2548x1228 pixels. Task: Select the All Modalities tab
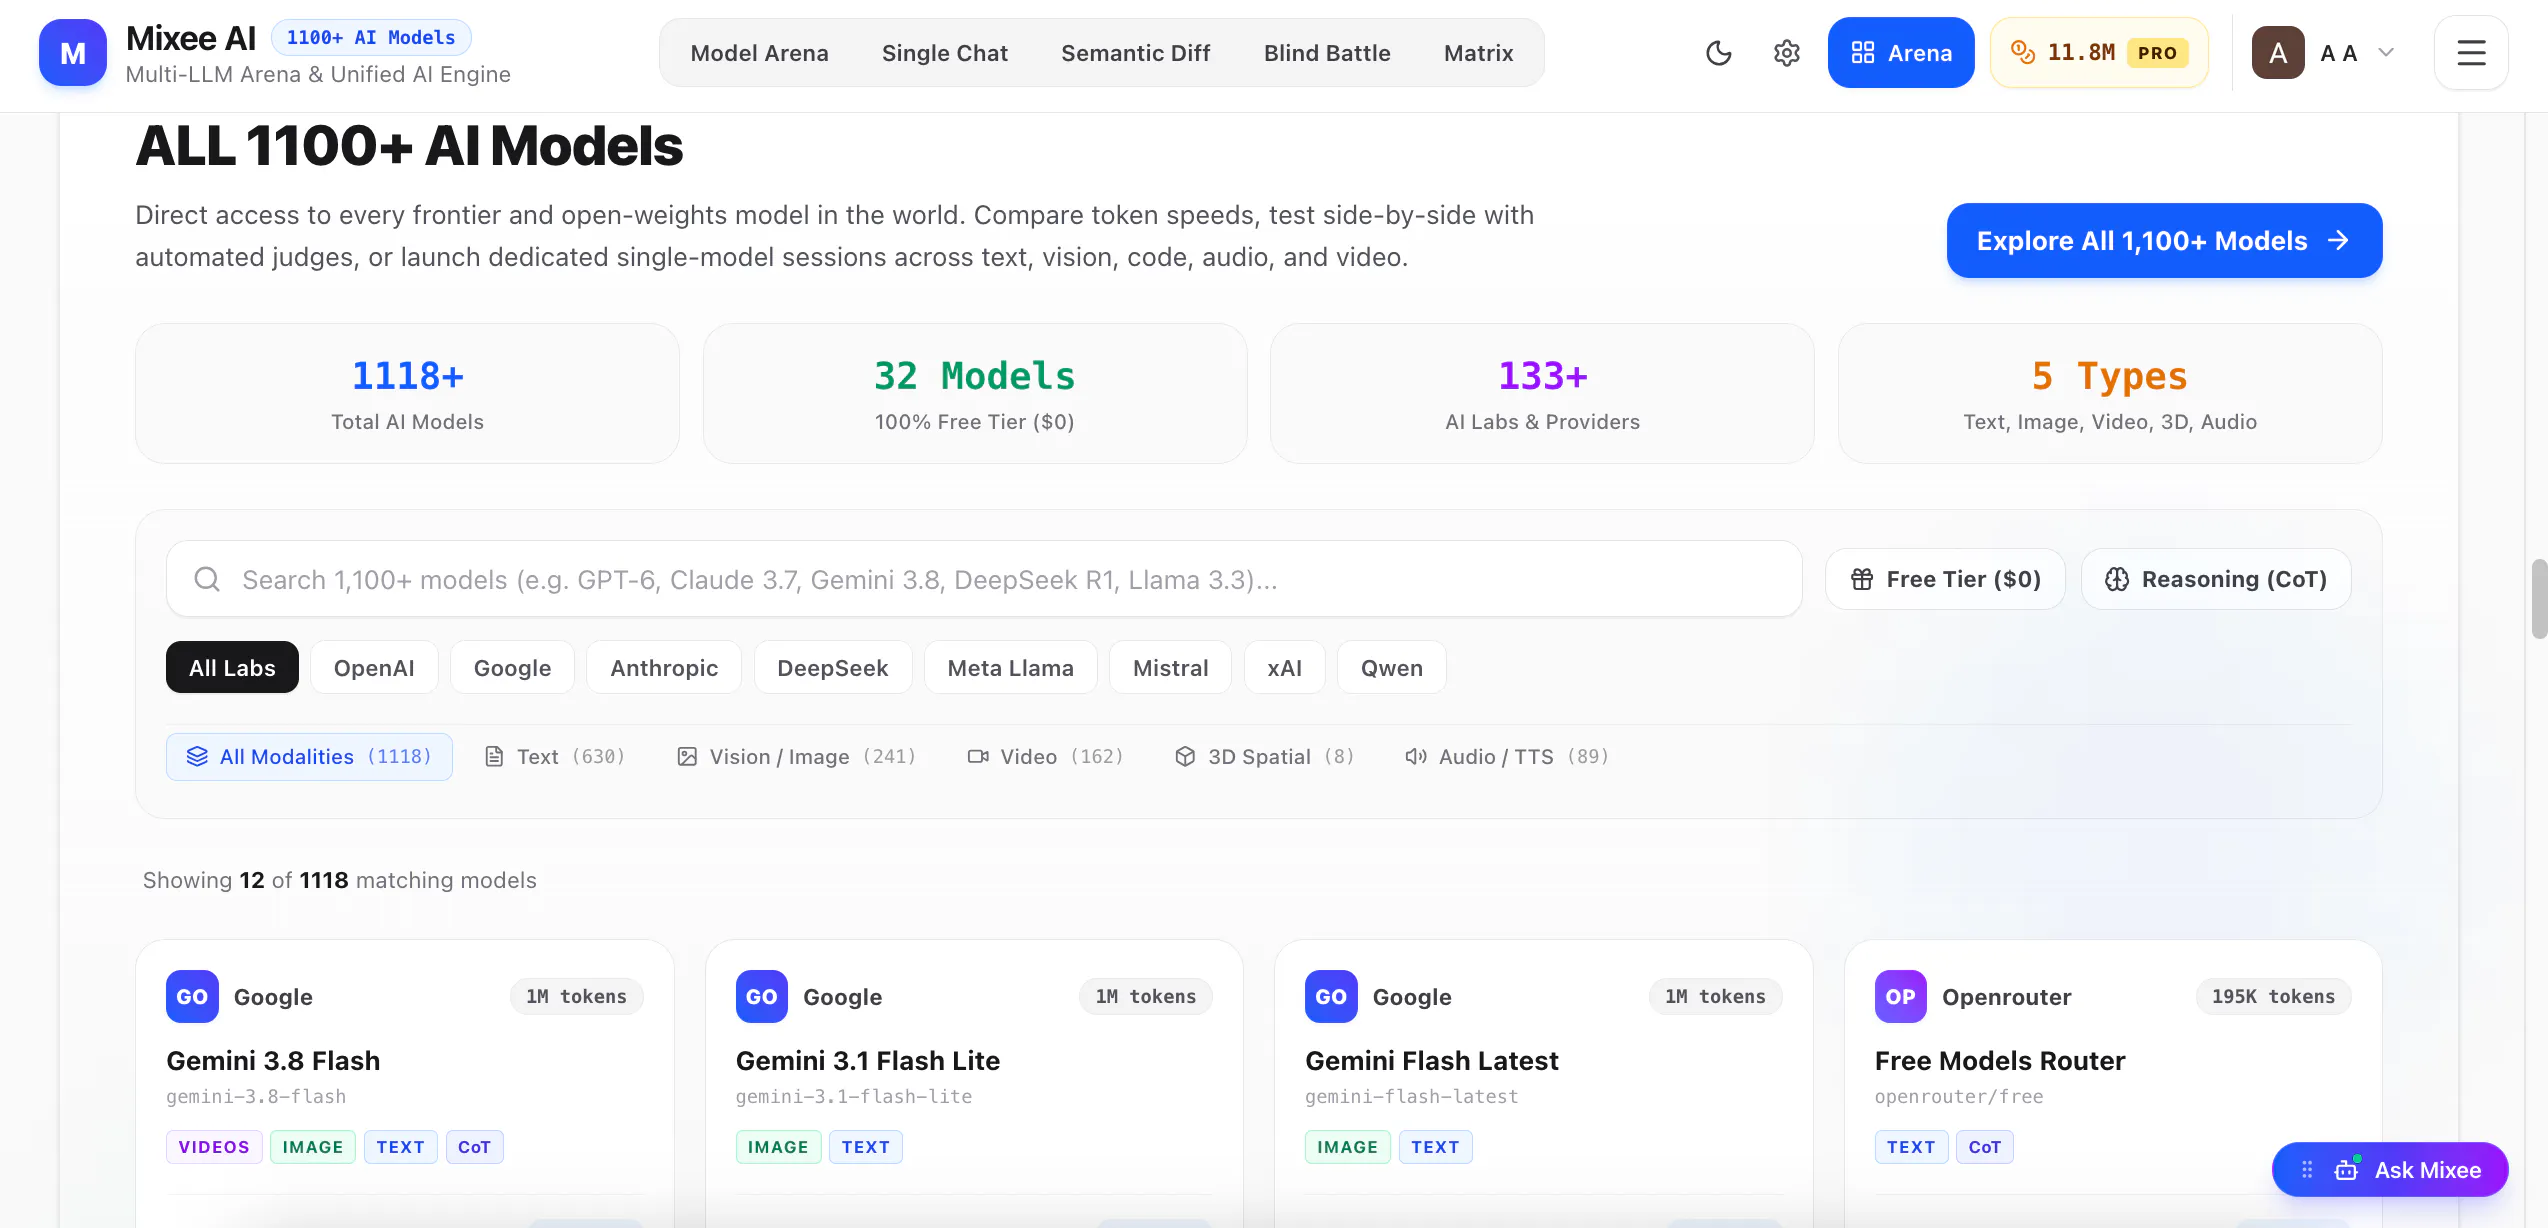tap(309, 757)
